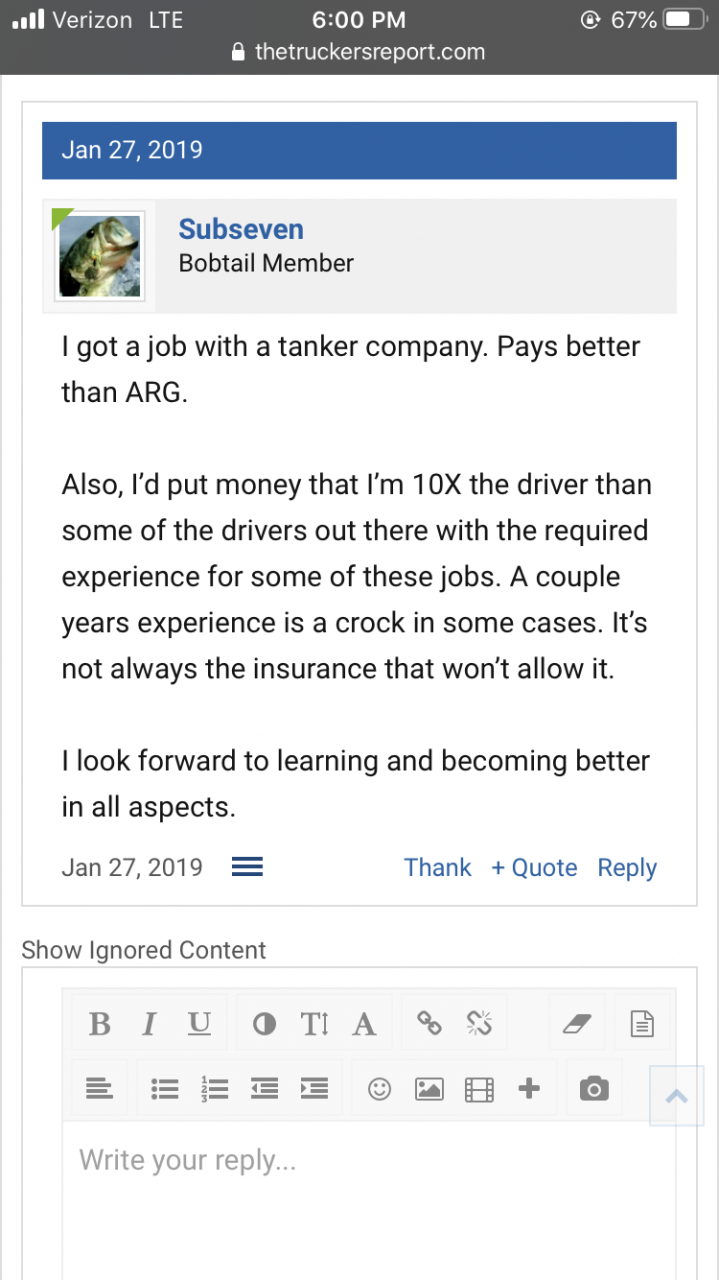
Task: Open the font family dropdown
Action: 364,1024
